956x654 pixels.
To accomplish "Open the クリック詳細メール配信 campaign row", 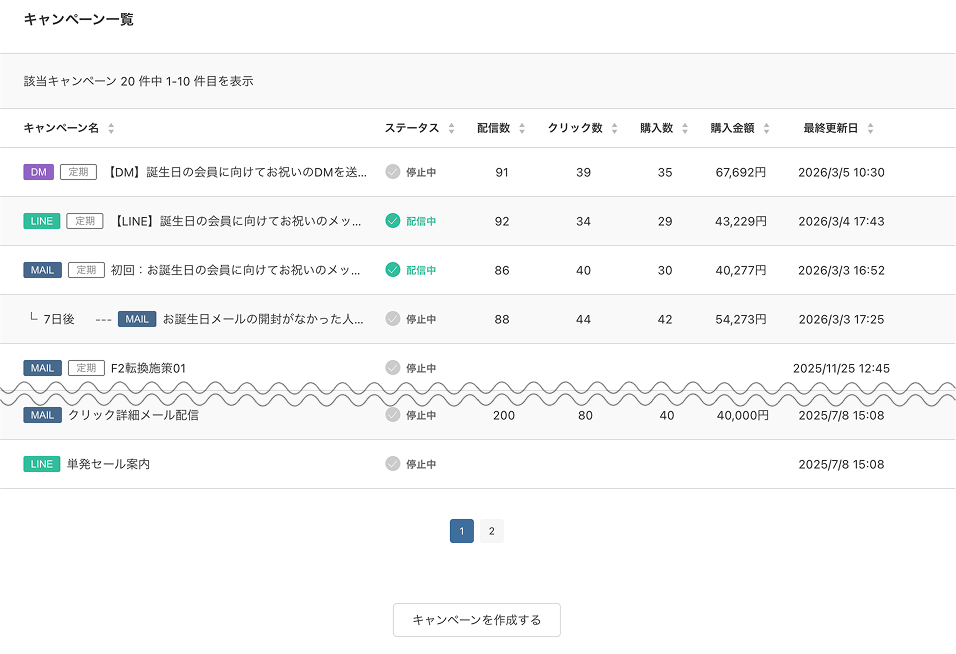I will (x=133, y=415).
